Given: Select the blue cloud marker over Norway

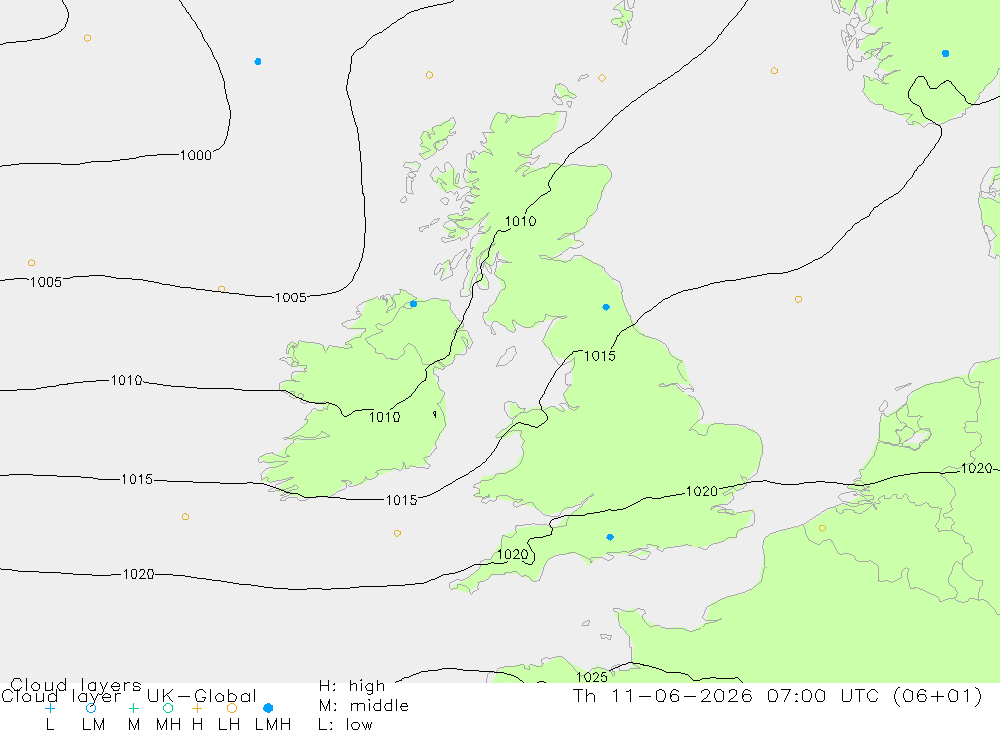Looking at the screenshot, I should [945, 54].
